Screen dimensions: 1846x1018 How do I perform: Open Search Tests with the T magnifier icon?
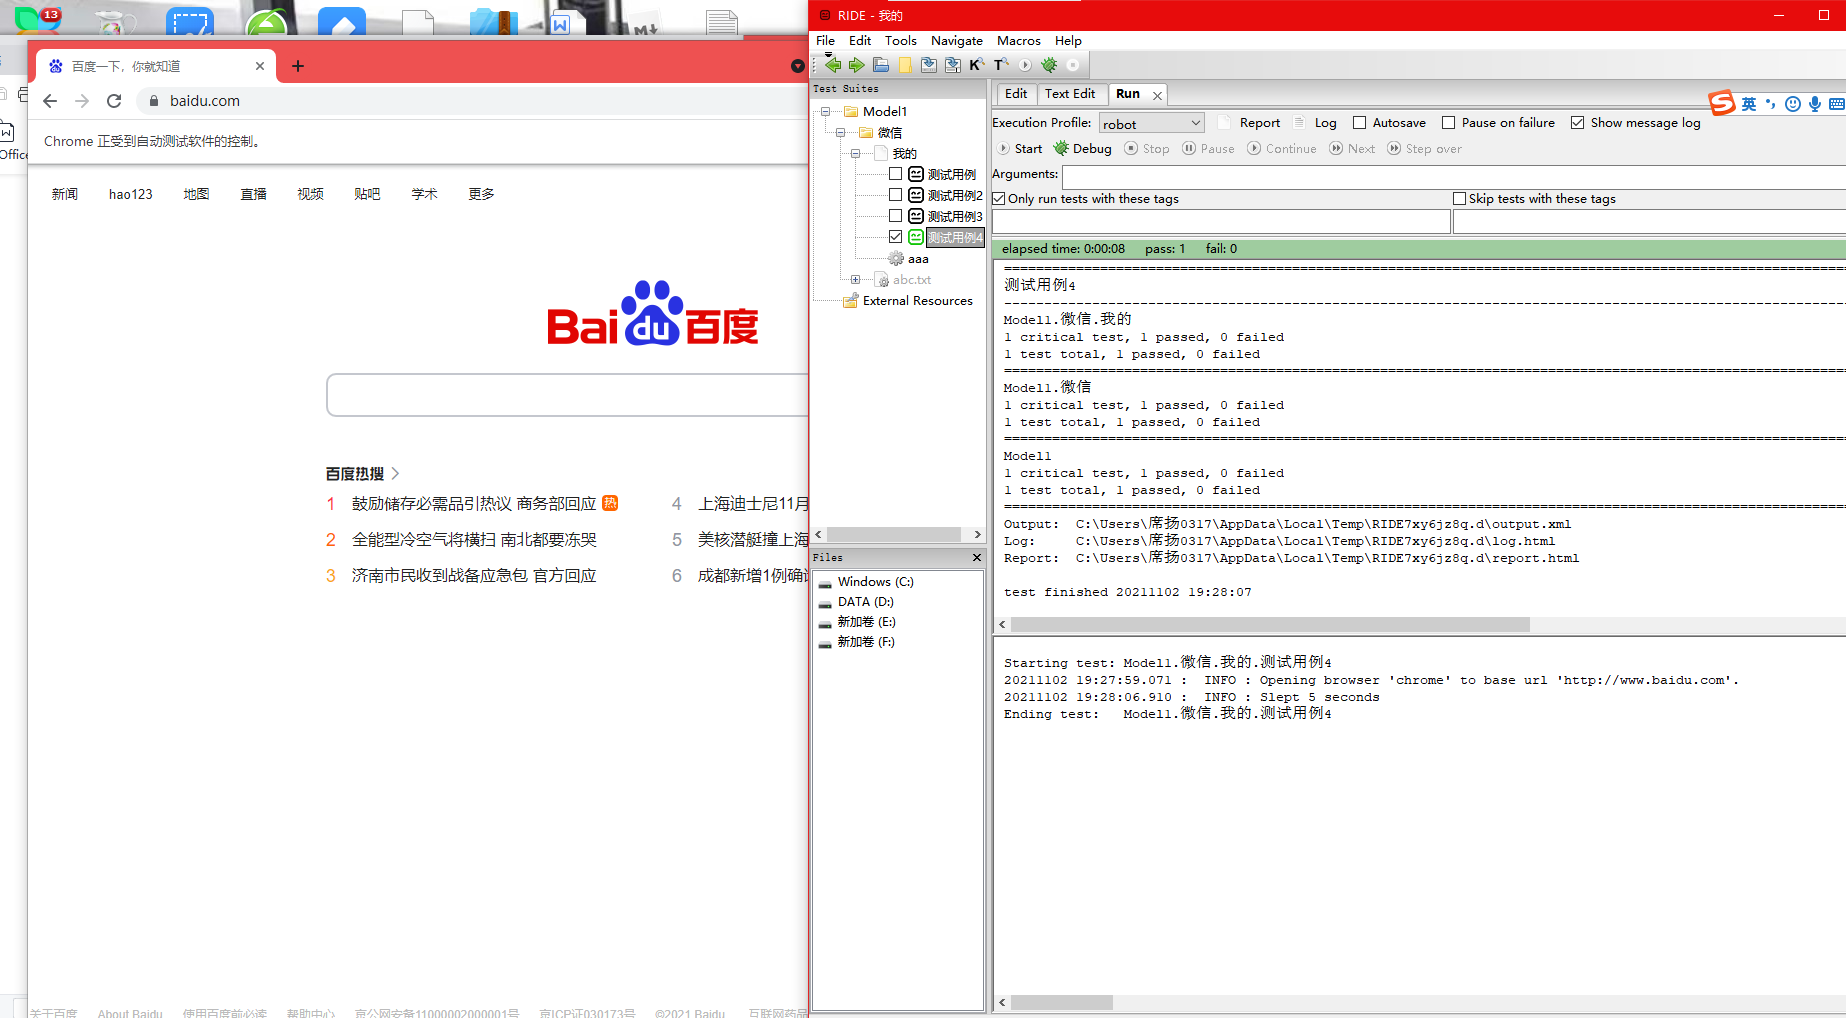click(x=1000, y=64)
